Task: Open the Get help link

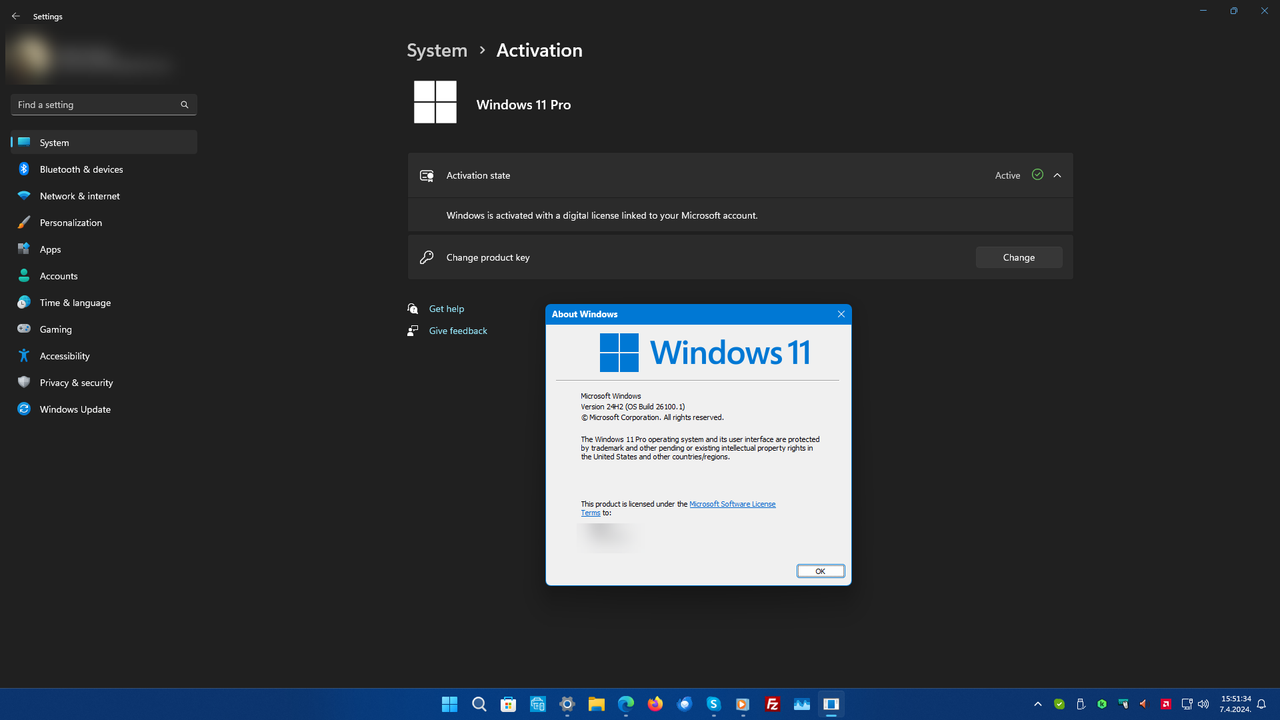Action: (446, 309)
